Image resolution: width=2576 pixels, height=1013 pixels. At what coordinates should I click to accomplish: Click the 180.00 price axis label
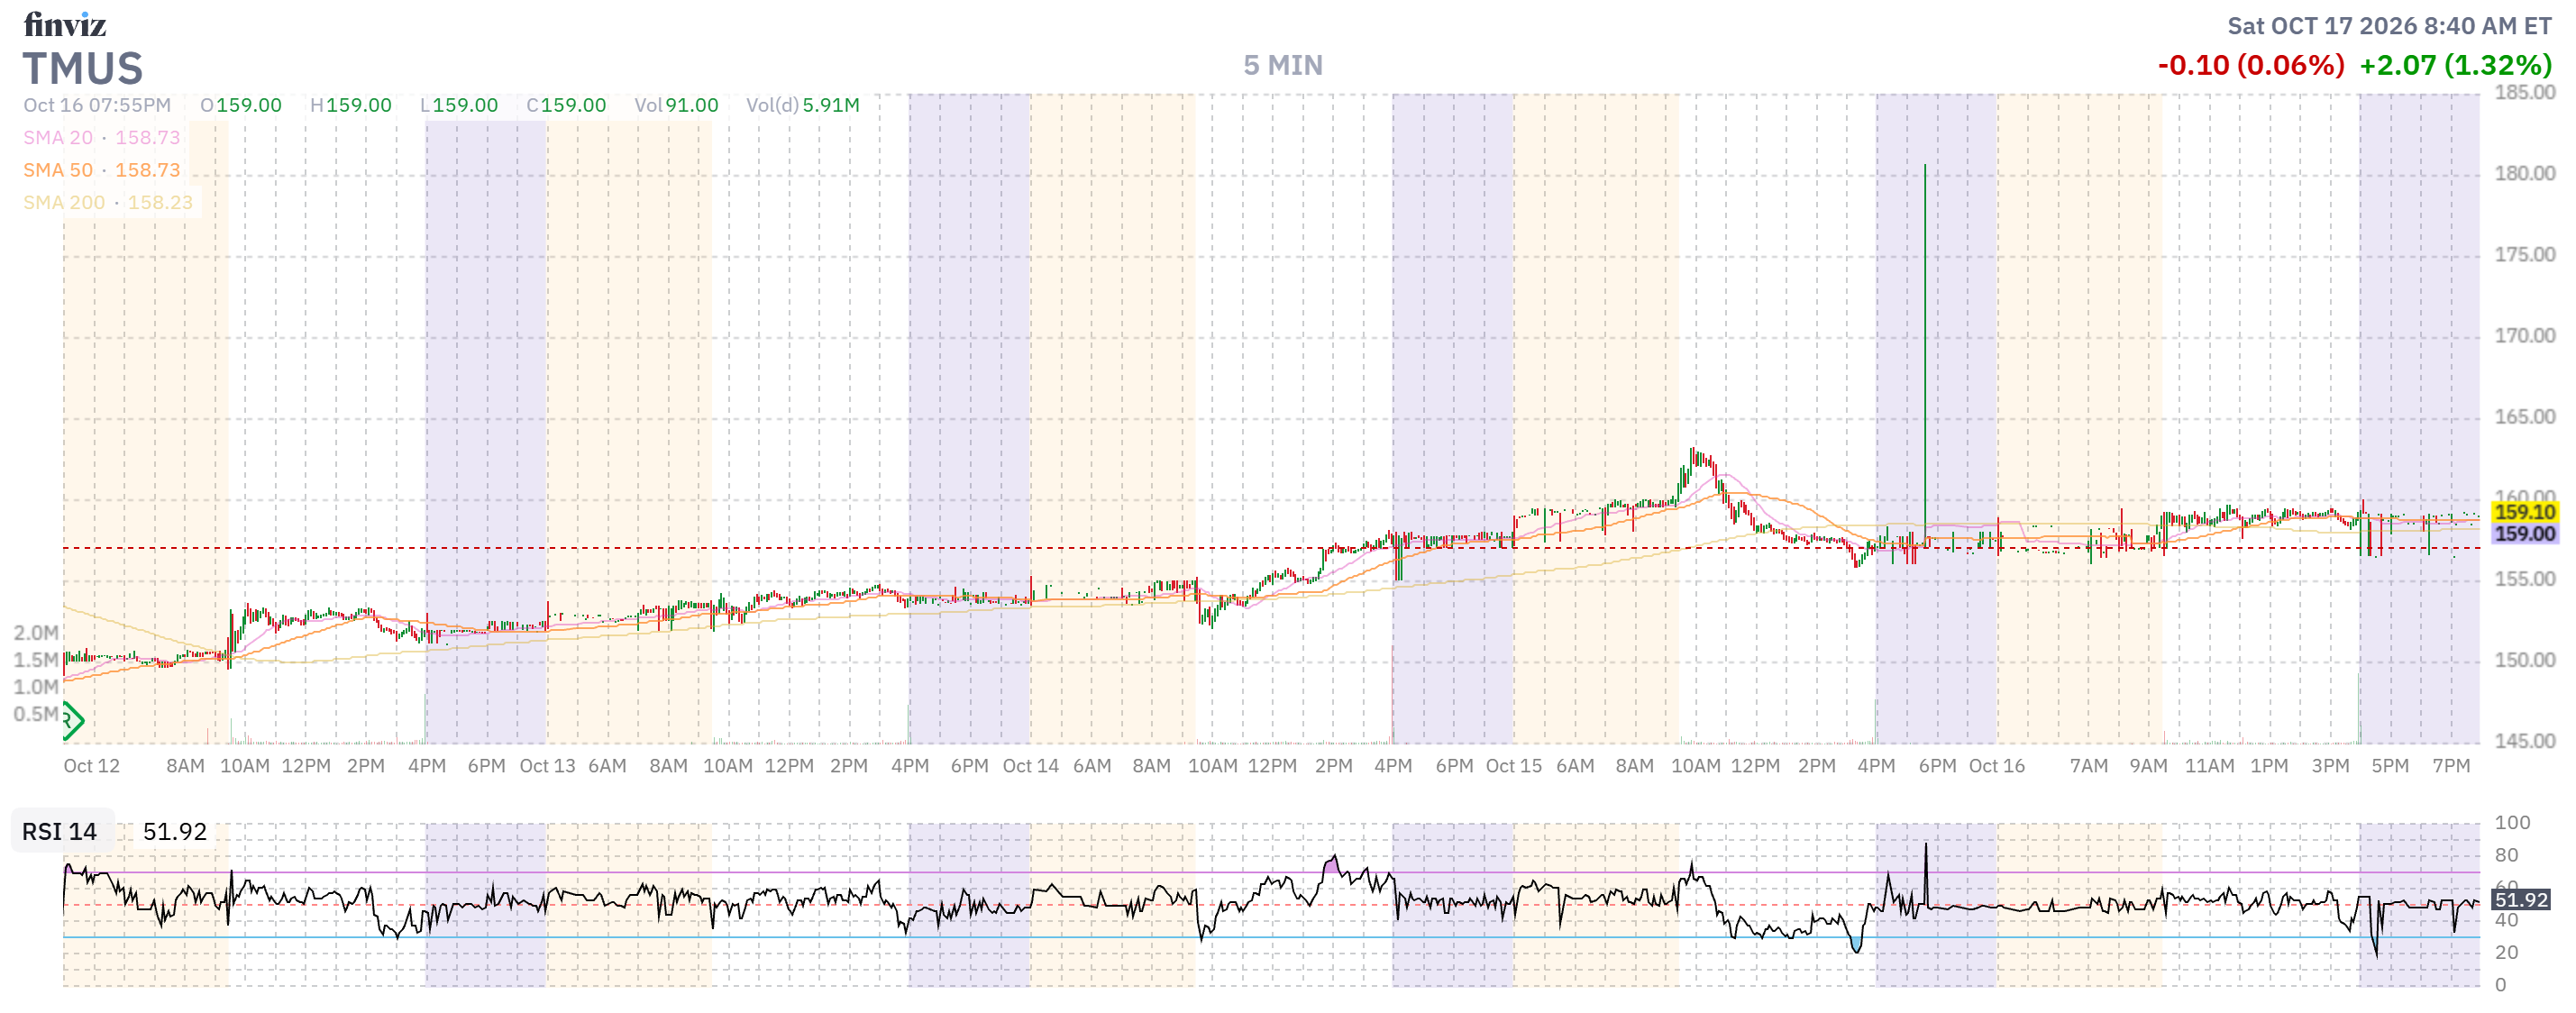click(2524, 173)
